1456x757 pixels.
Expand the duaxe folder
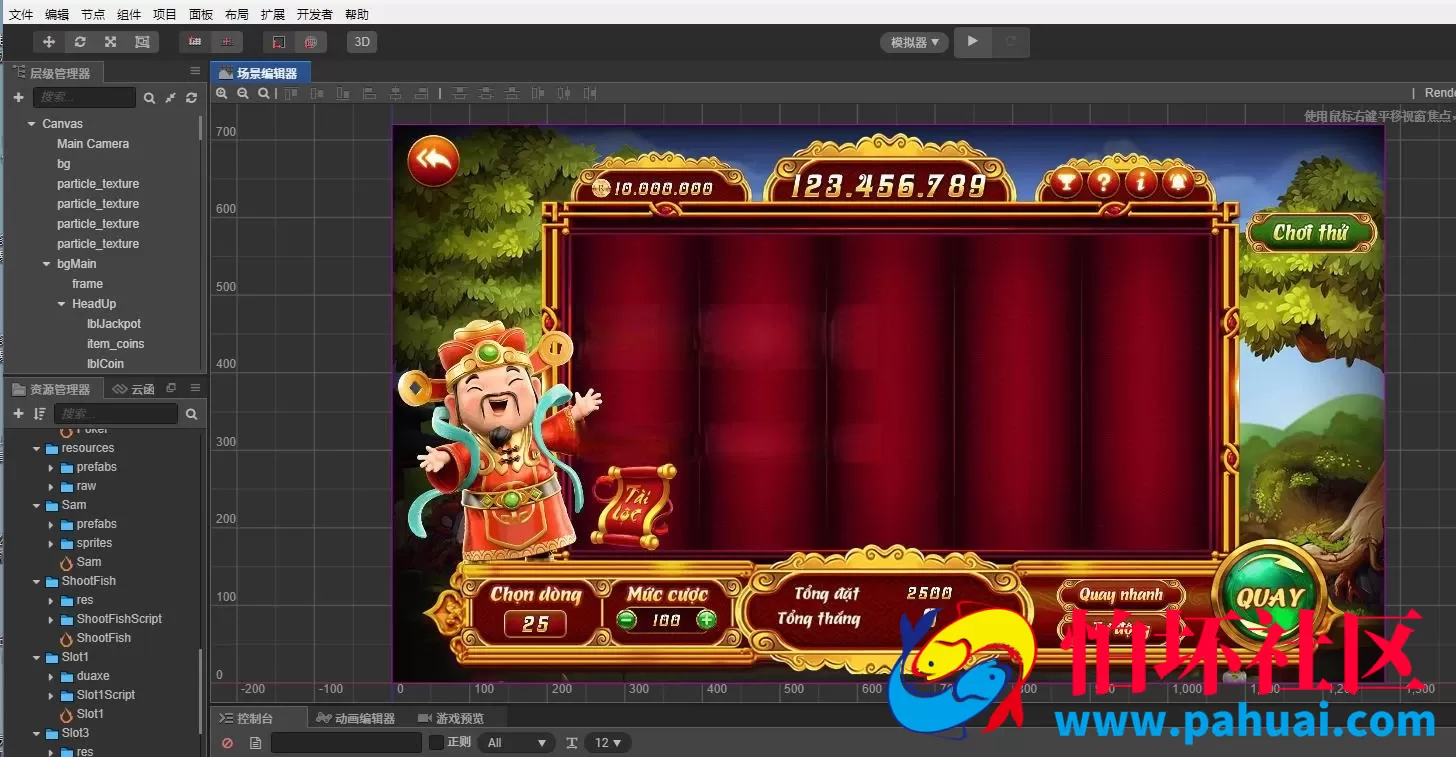pyautogui.click(x=52, y=676)
